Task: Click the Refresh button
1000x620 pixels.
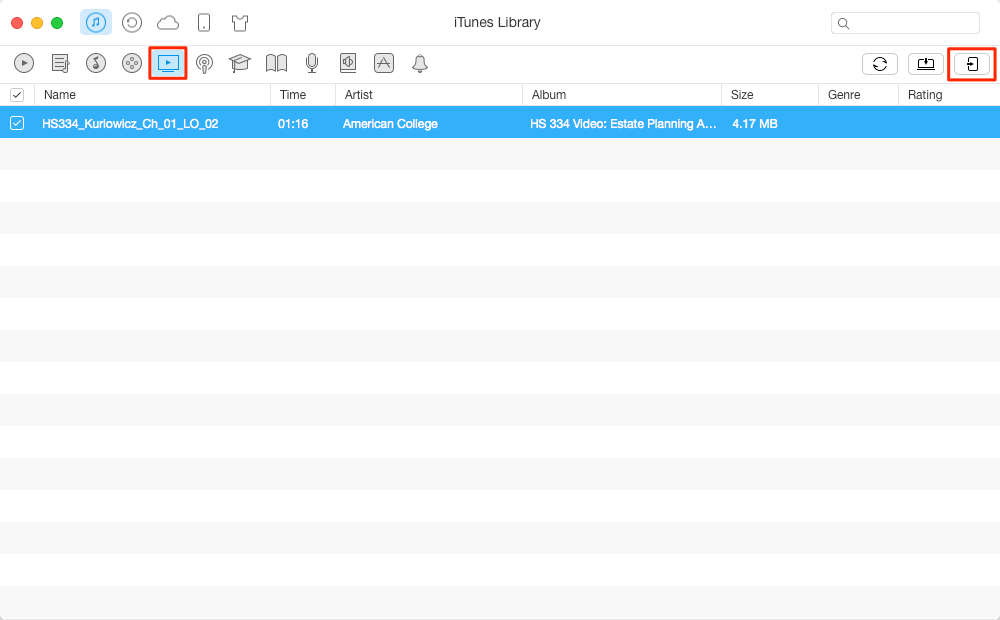Action: 880,64
